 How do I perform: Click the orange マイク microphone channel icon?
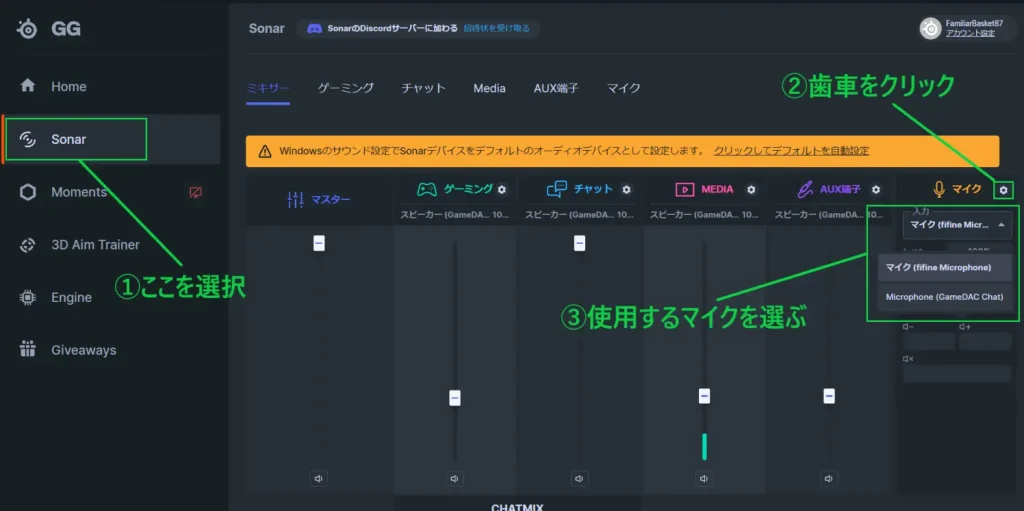tap(939, 190)
